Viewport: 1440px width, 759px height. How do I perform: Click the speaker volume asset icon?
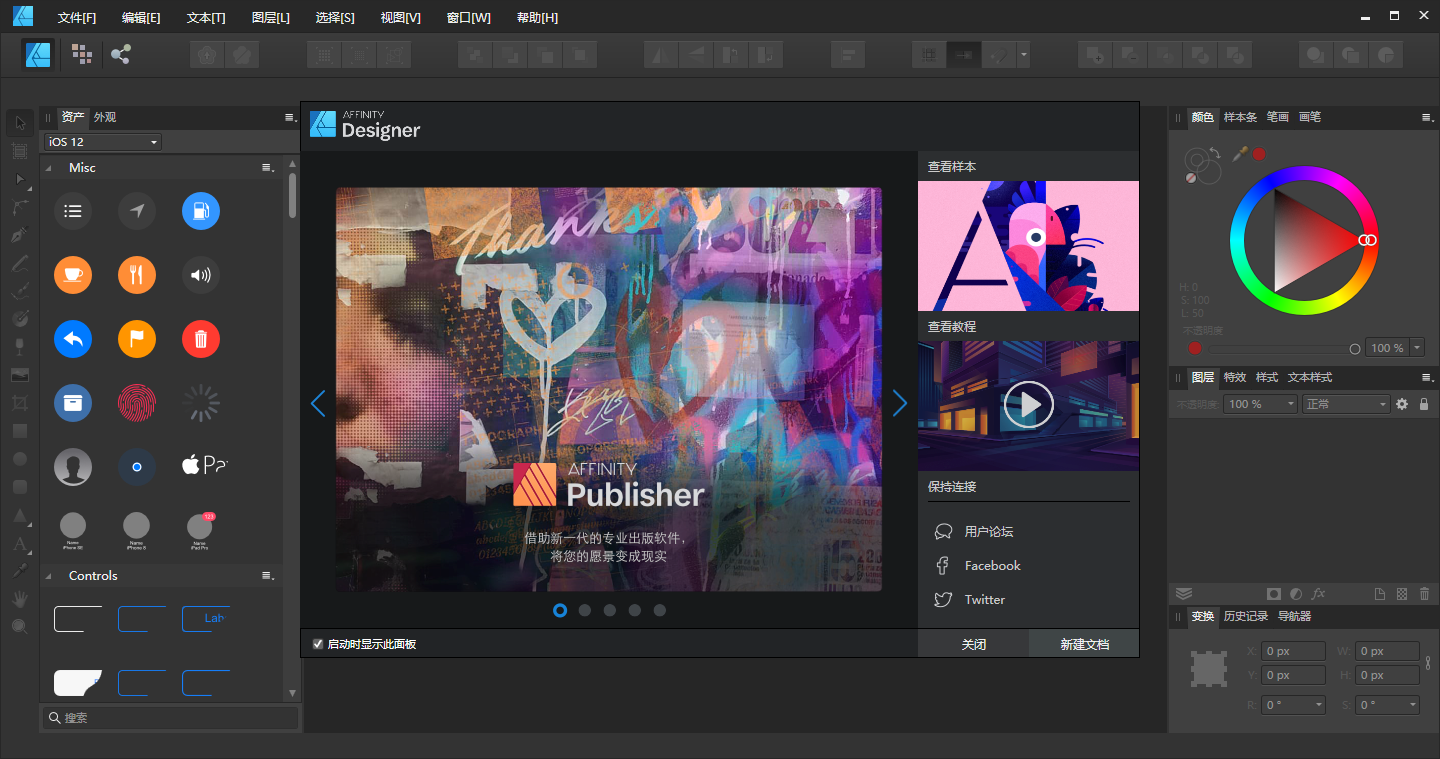(x=201, y=275)
